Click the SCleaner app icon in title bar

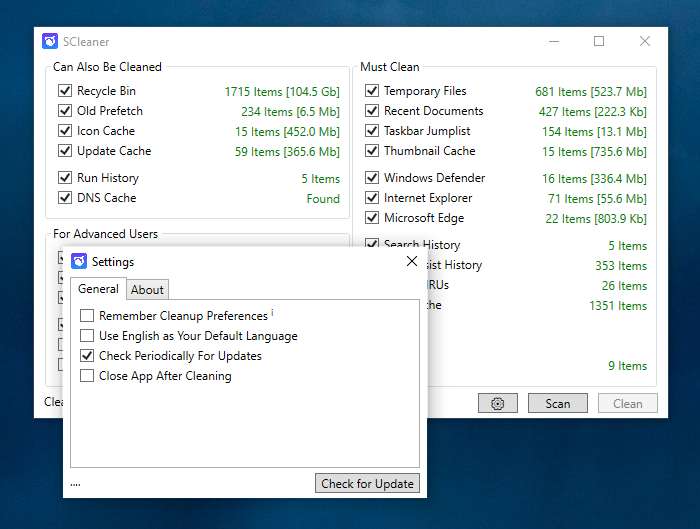(50, 41)
